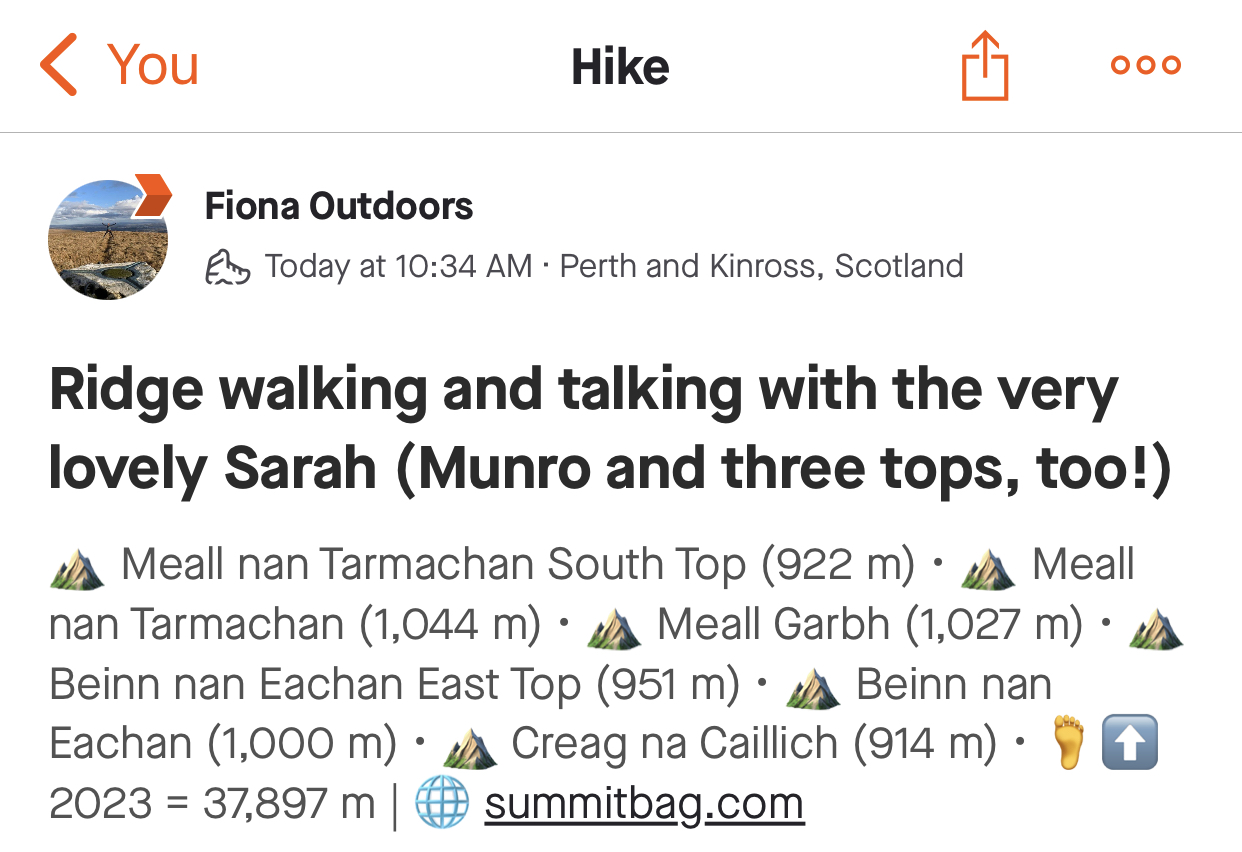Open the summitbag.com link
The width and height of the screenshot is (1242, 852).
(644, 804)
